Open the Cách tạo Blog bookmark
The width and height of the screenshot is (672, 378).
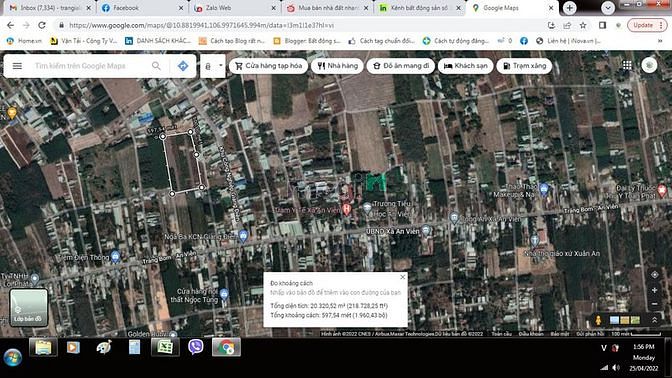[x=232, y=41]
